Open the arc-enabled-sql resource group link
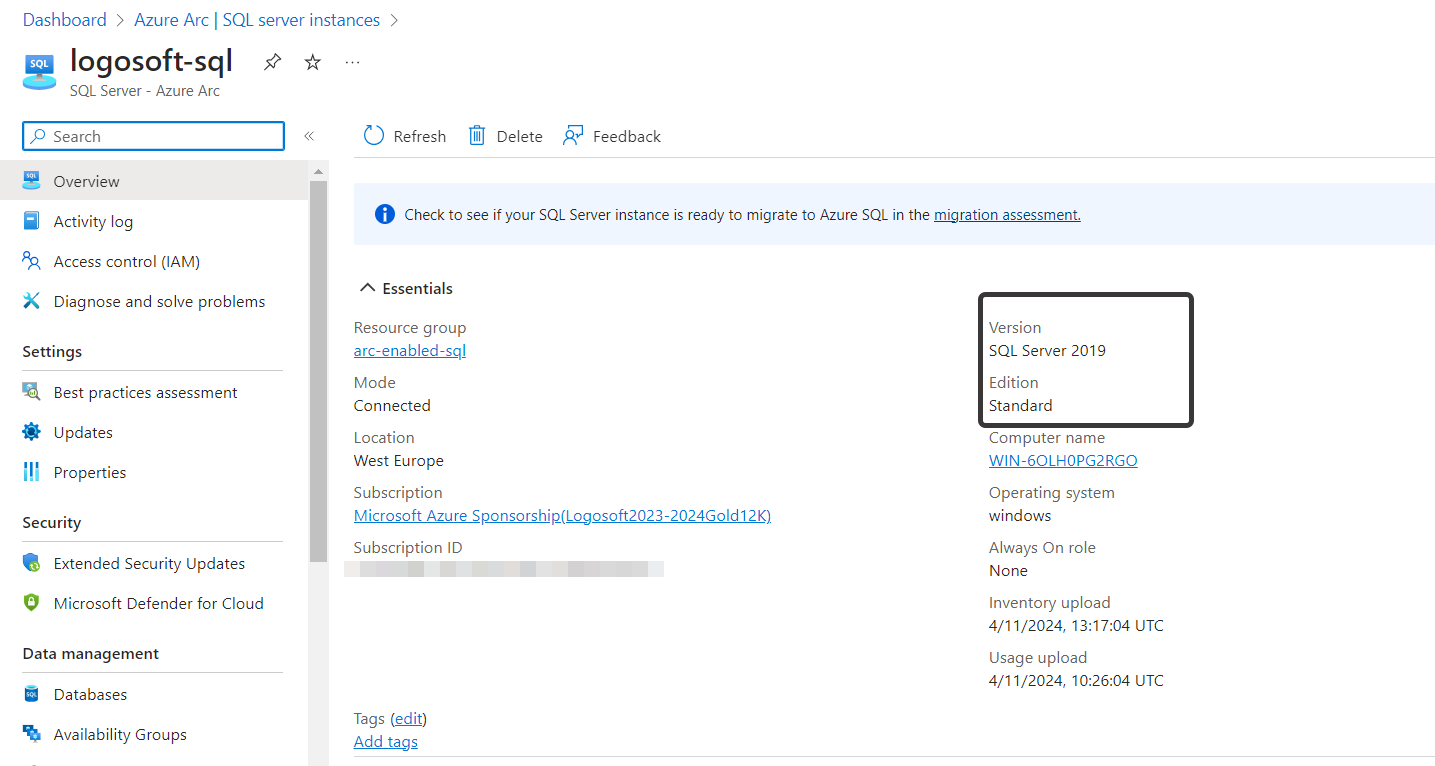The width and height of the screenshot is (1435, 766). (409, 350)
